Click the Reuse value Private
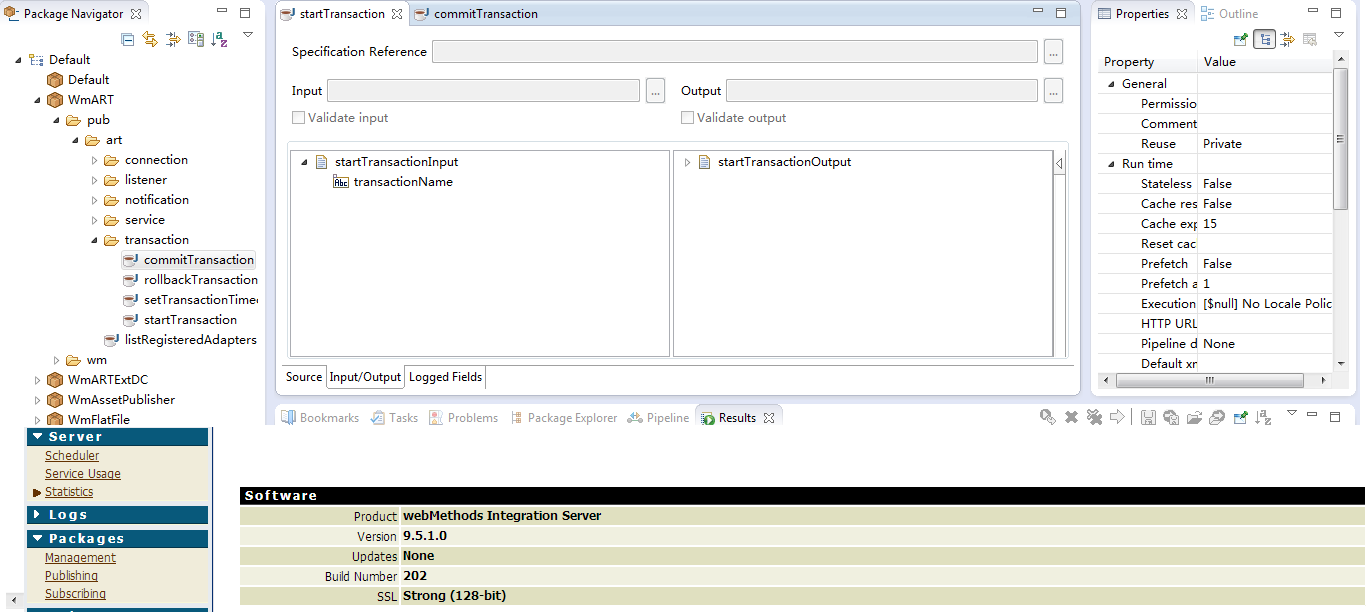The height and width of the screenshot is (612, 1366). click(x=1222, y=144)
